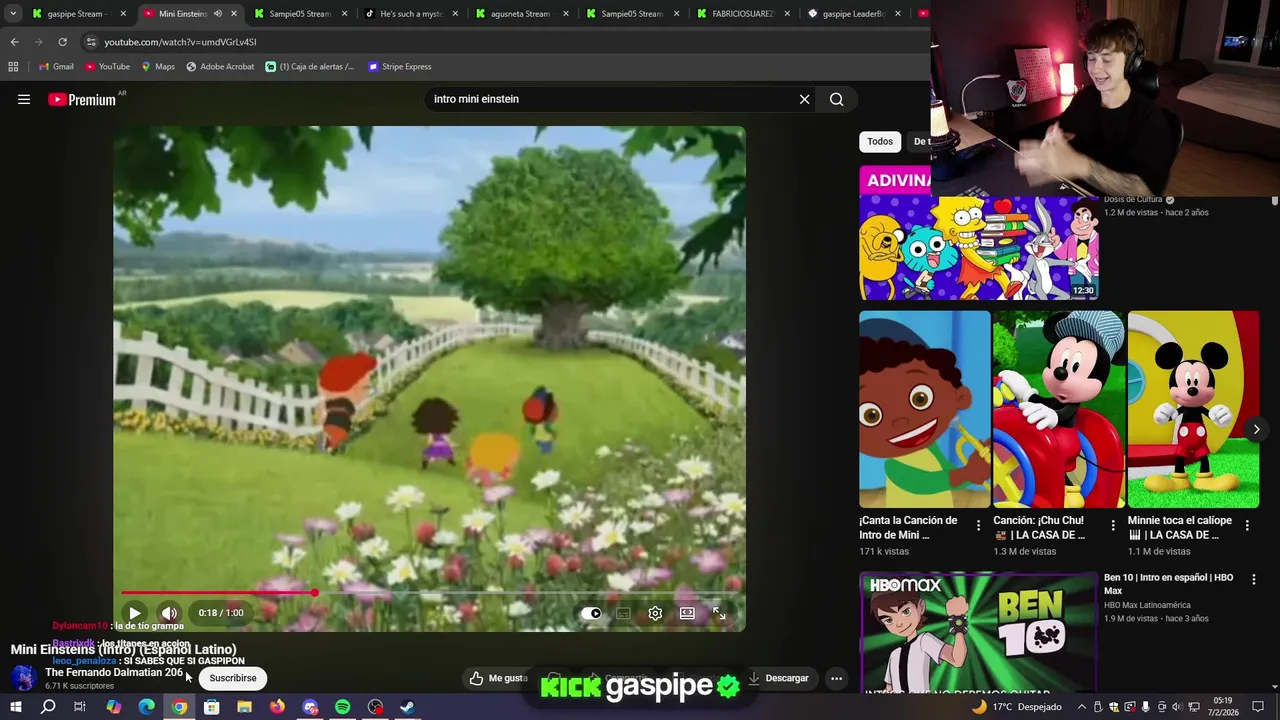Reload the current page
1280x720 pixels.
click(x=62, y=42)
